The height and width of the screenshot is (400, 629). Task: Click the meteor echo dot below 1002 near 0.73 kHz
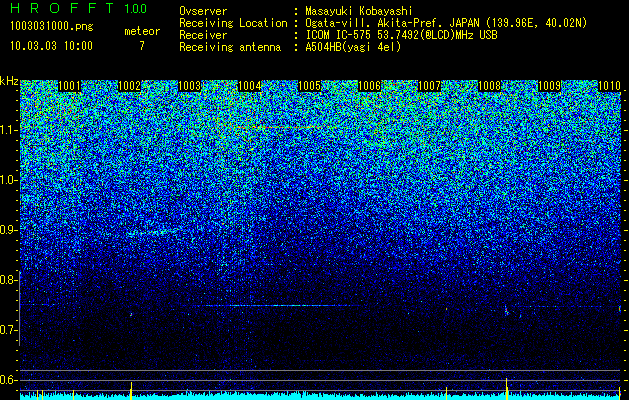point(131,315)
